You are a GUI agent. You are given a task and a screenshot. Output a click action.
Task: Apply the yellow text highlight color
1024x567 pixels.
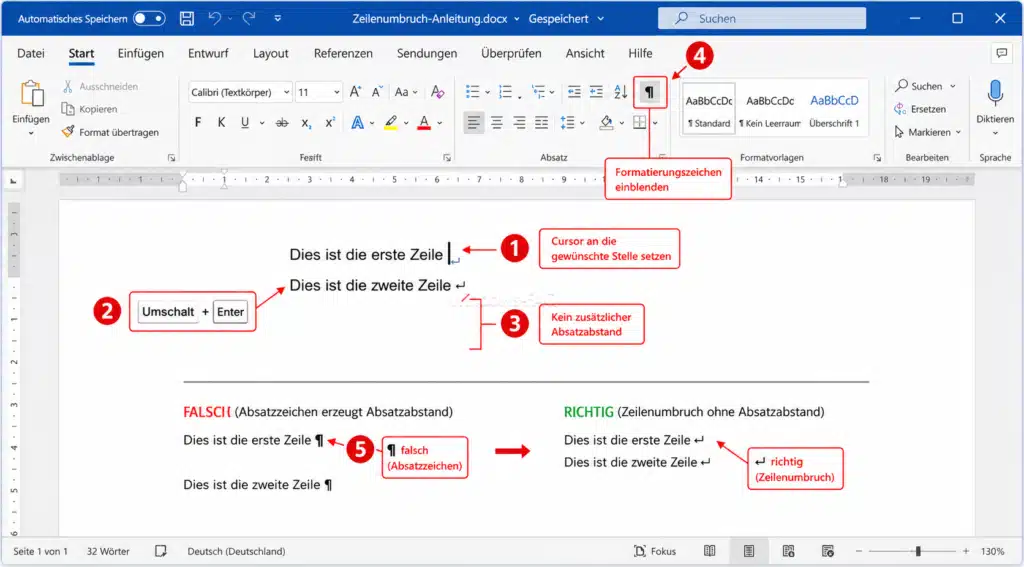(x=391, y=122)
